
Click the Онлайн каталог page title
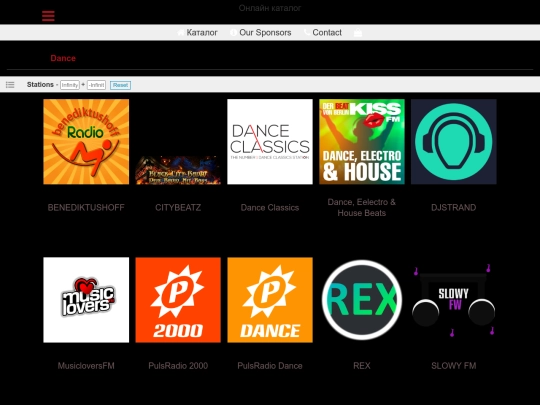pos(270,8)
